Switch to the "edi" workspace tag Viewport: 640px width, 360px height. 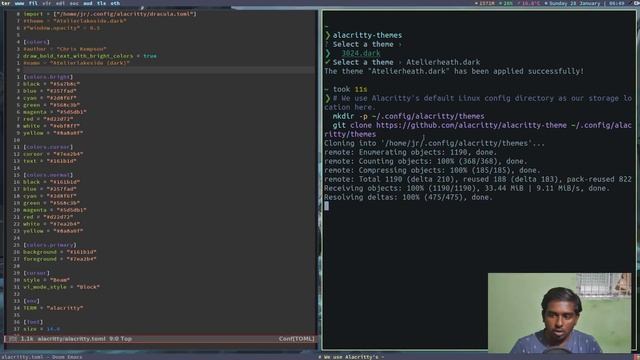pyautogui.click(x=60, y=3)
